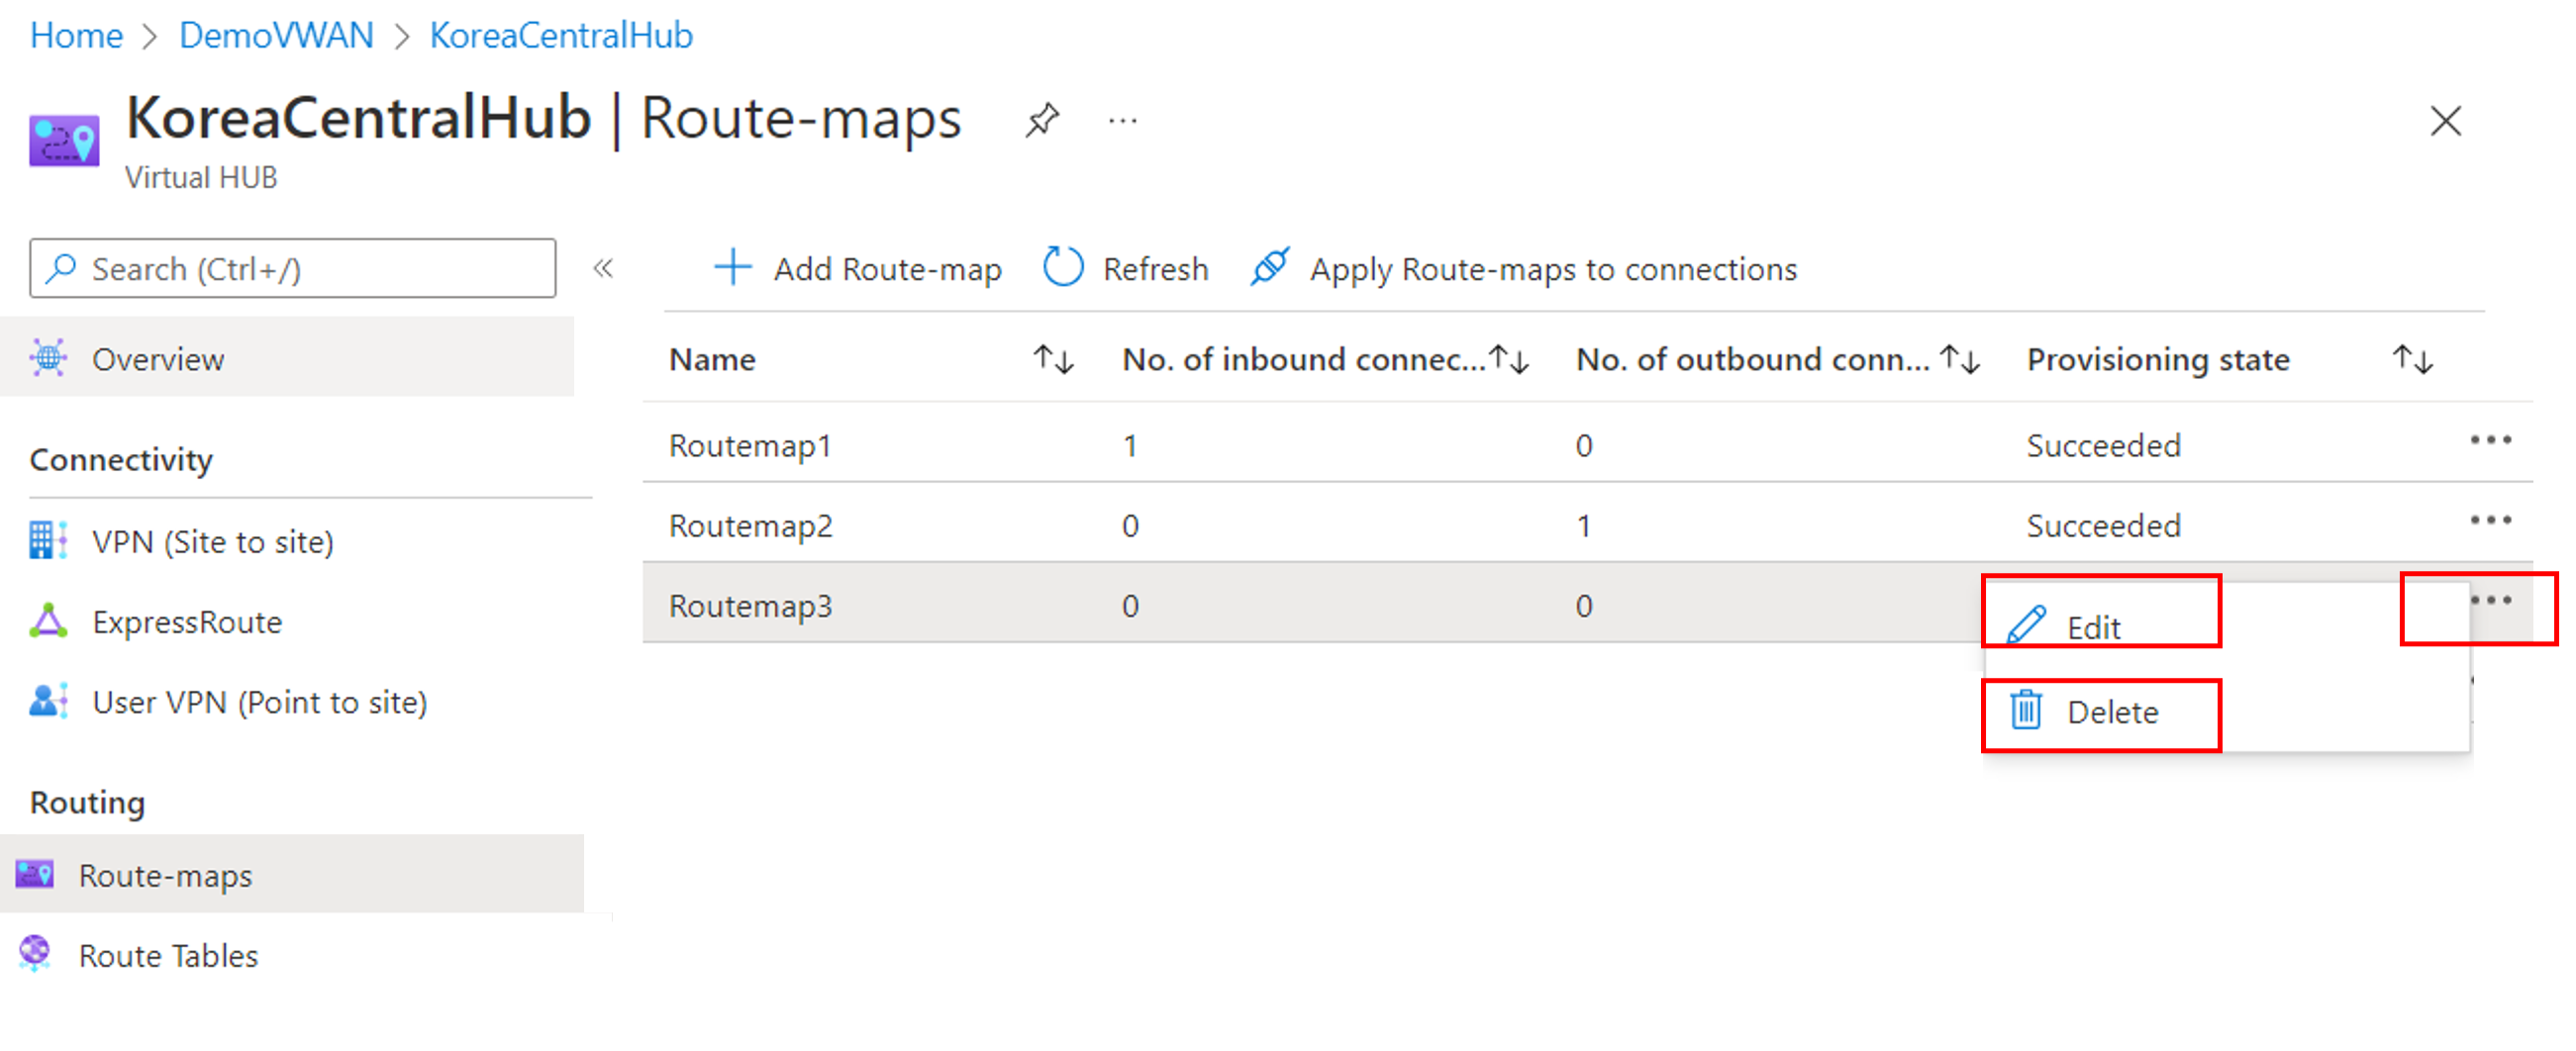This screenshot has width=2576, height=1051.
Task: Sort by No. of inbound connections arrows
Action: click(x=1509, y=359)
